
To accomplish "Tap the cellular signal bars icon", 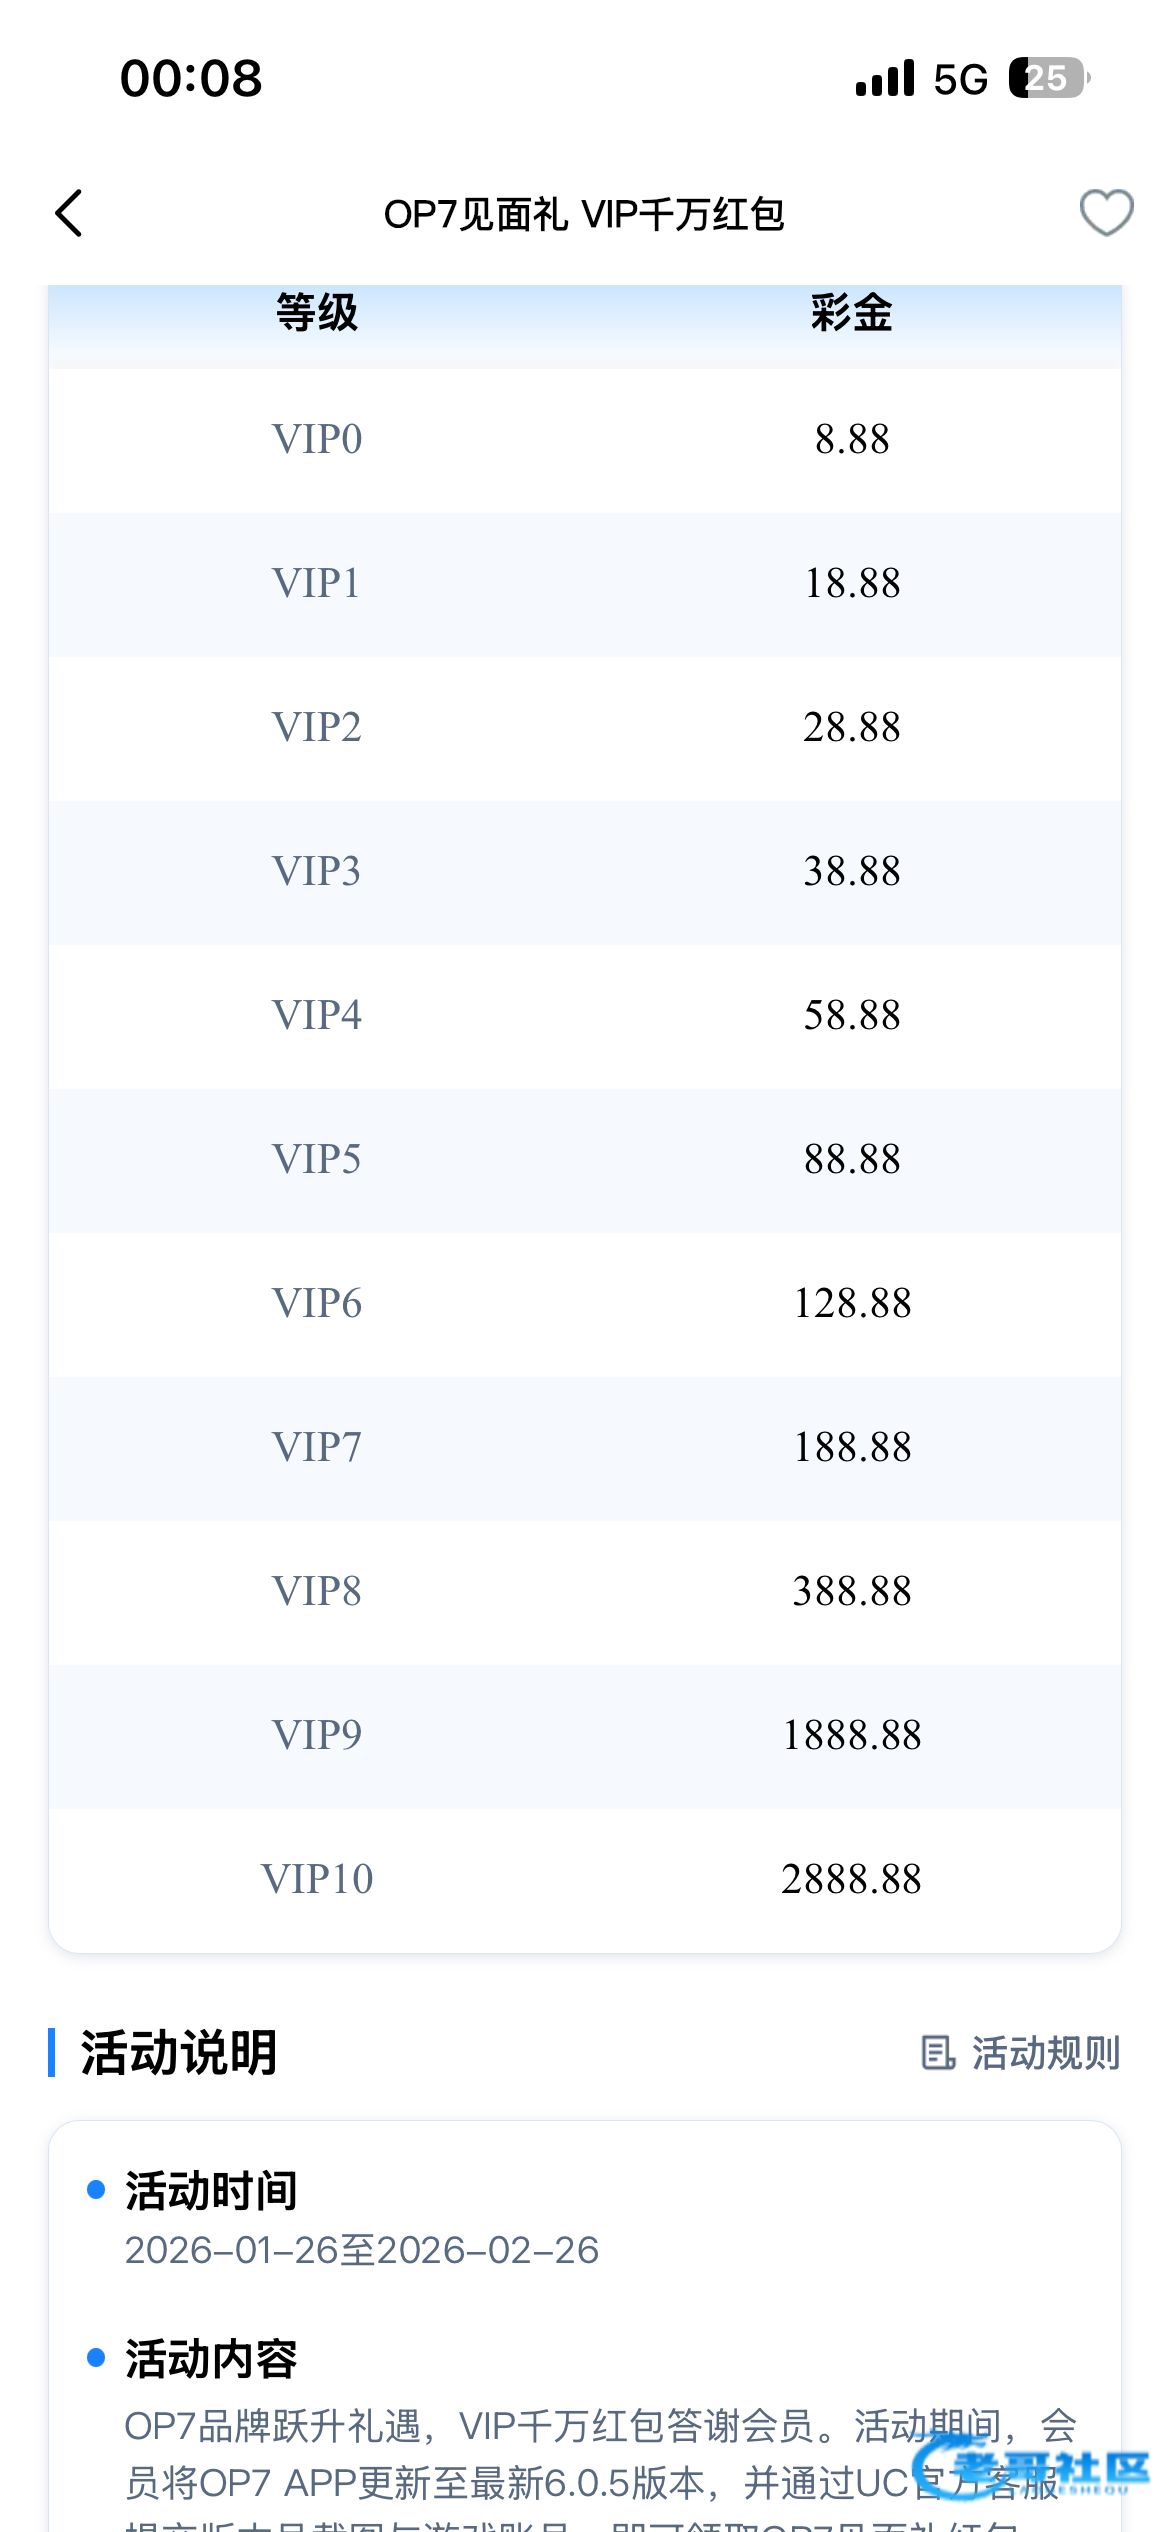I will pos(884,78).
